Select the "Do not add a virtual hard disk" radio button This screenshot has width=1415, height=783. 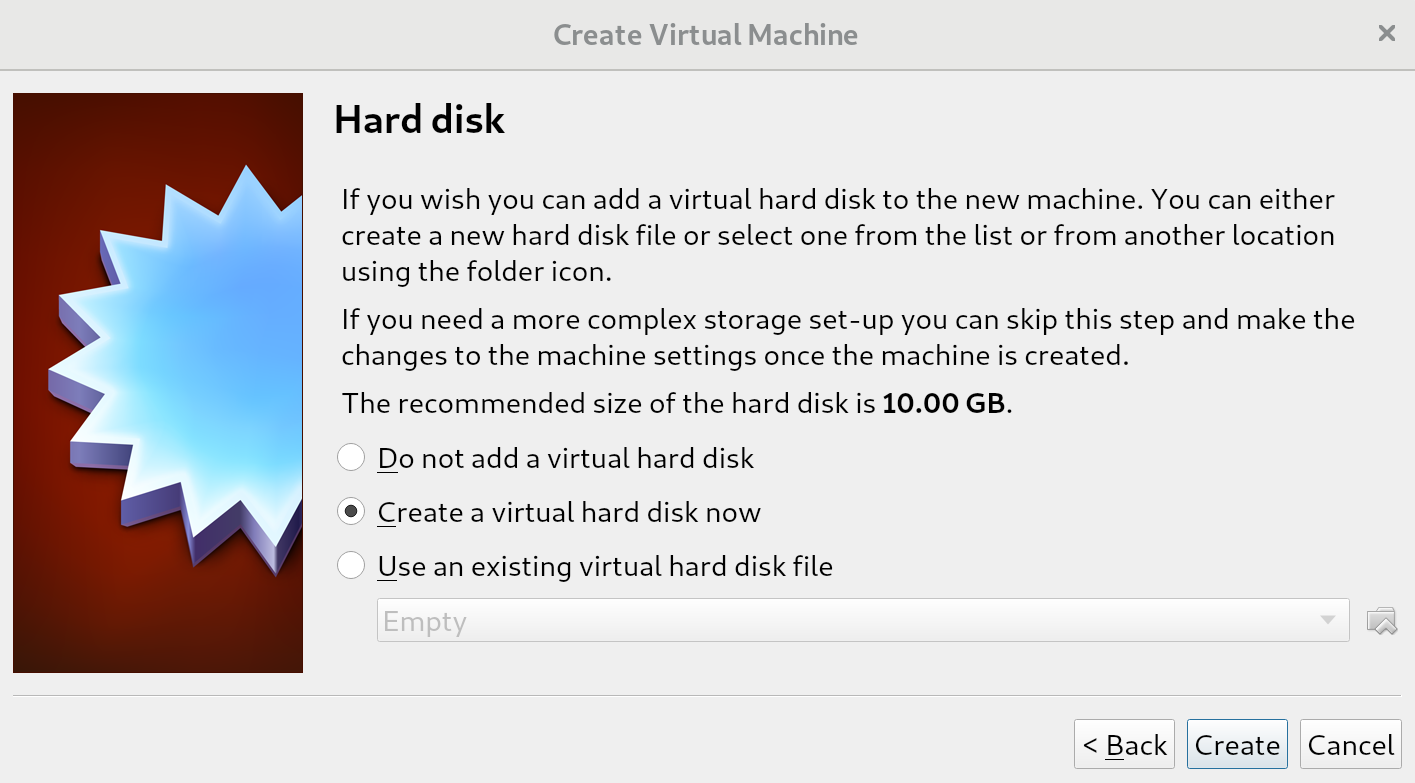coord(351,458)
